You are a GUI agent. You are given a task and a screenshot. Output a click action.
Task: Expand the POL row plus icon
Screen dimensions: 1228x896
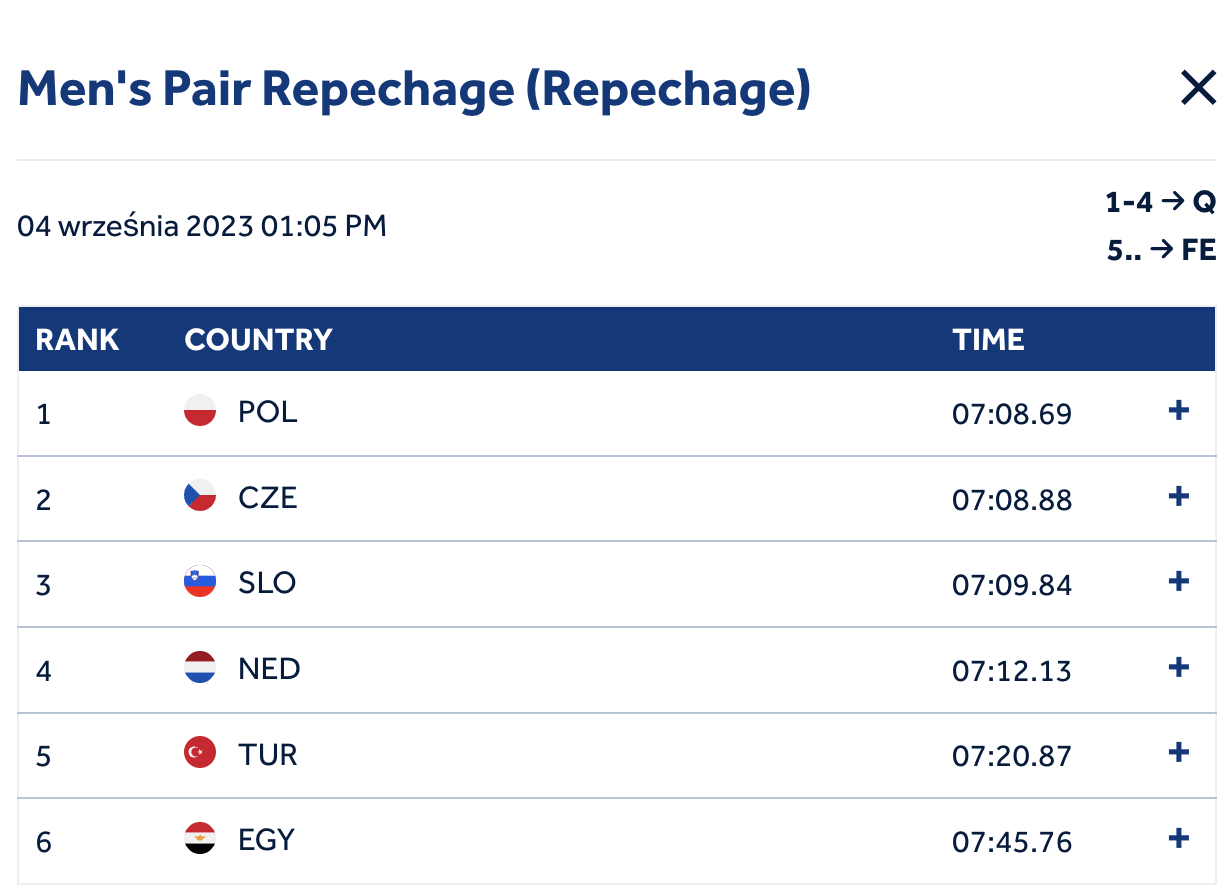click(1179, 410)
